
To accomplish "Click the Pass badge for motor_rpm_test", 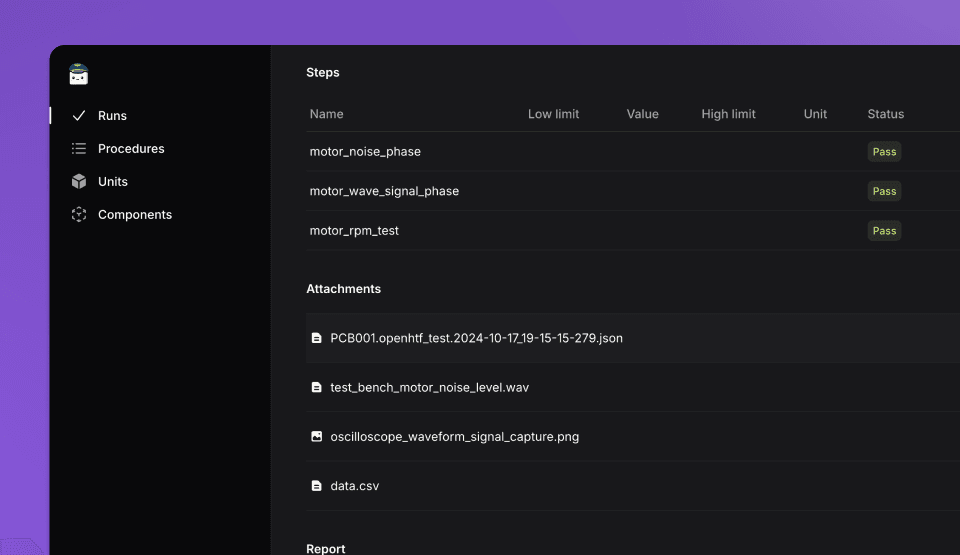I will (x=884, y=230).
